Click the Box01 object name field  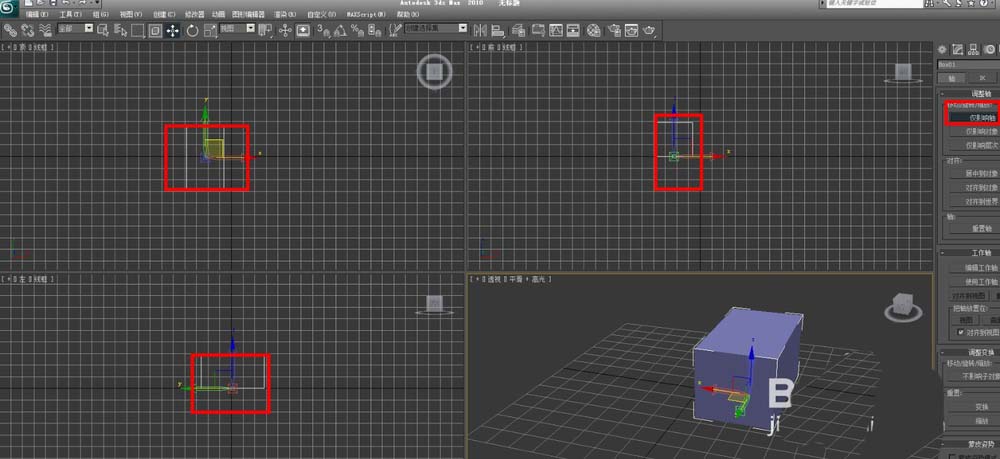point(968,64)
